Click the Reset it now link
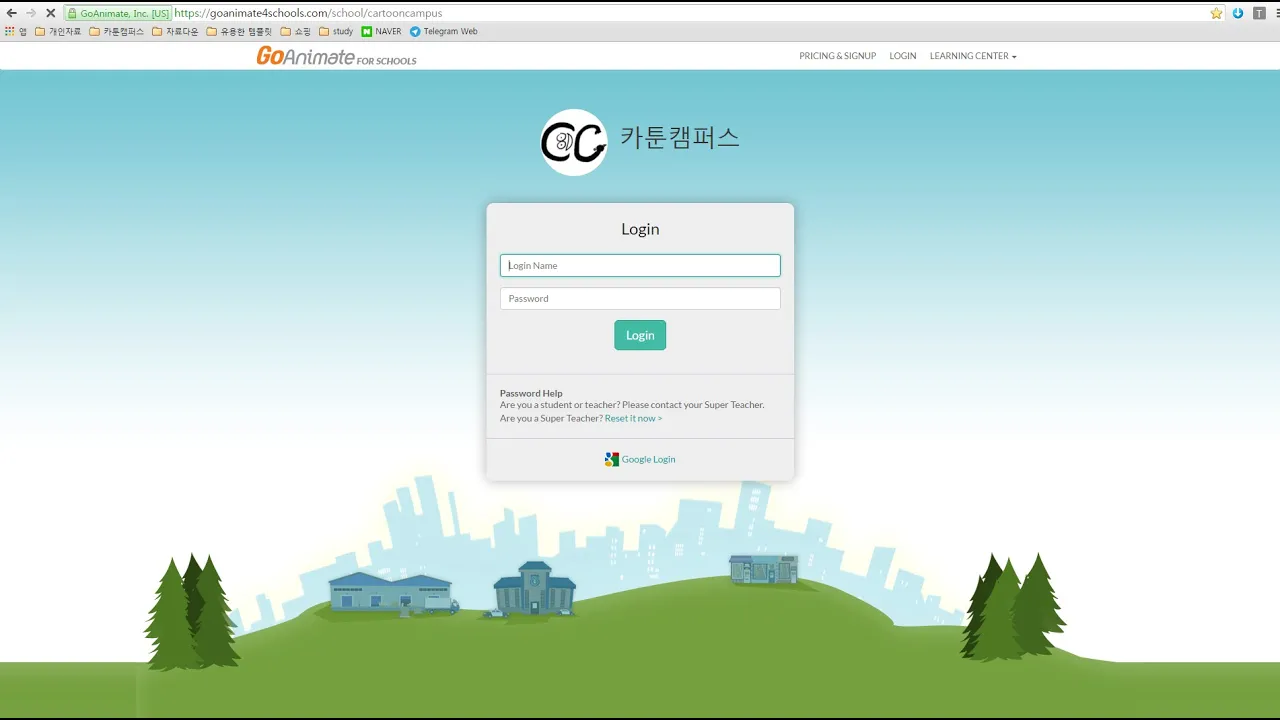 [633, 418]
